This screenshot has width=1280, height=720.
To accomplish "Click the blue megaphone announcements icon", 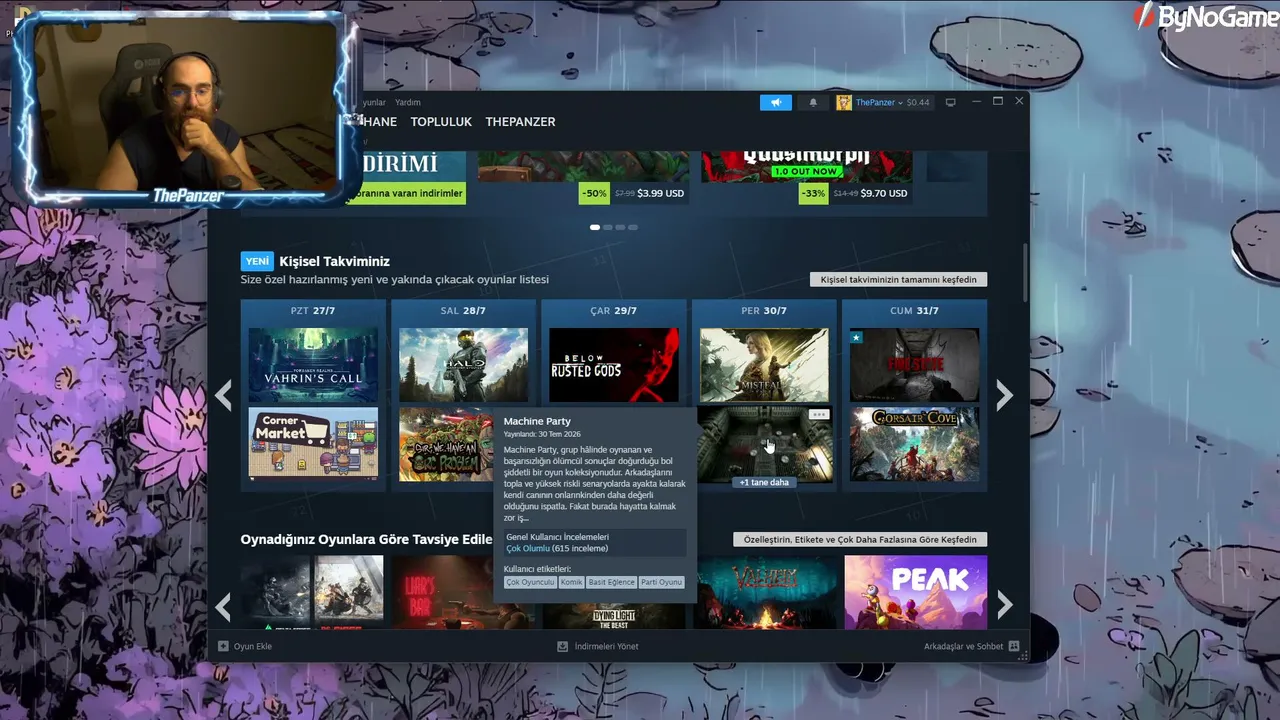I will coord(775,102).
